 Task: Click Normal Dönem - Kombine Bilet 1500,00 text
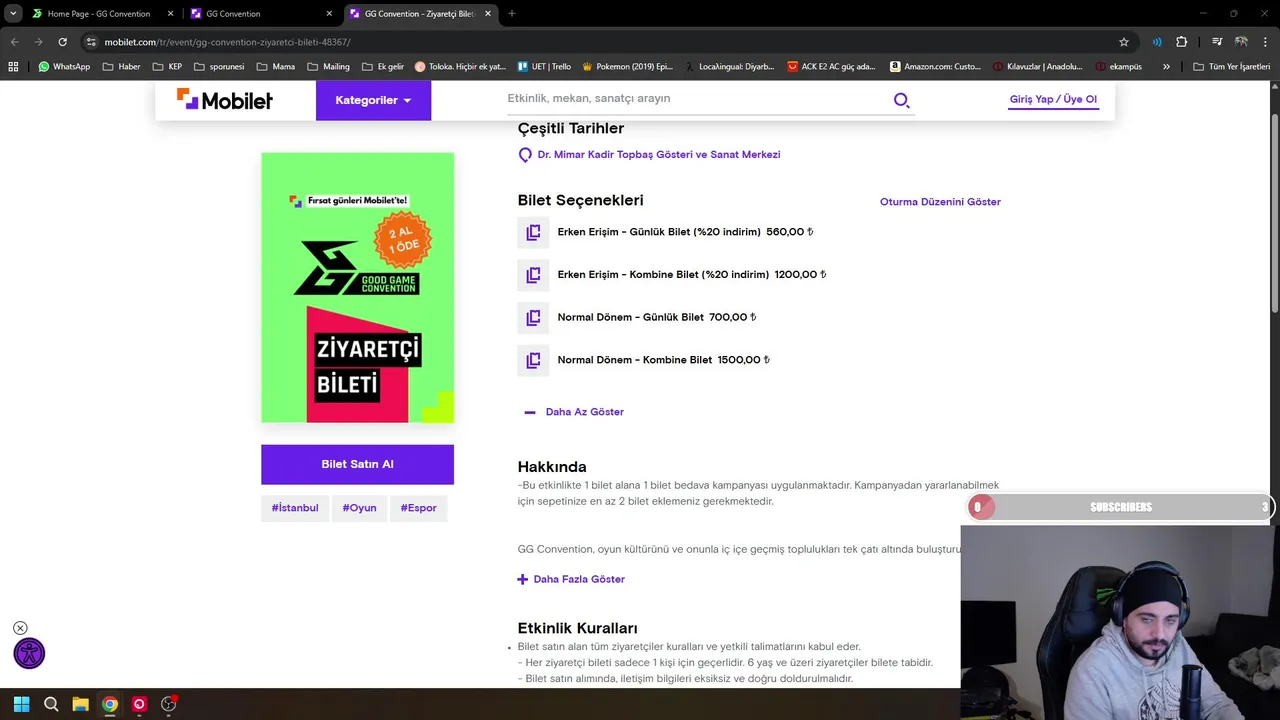(664, 360)
